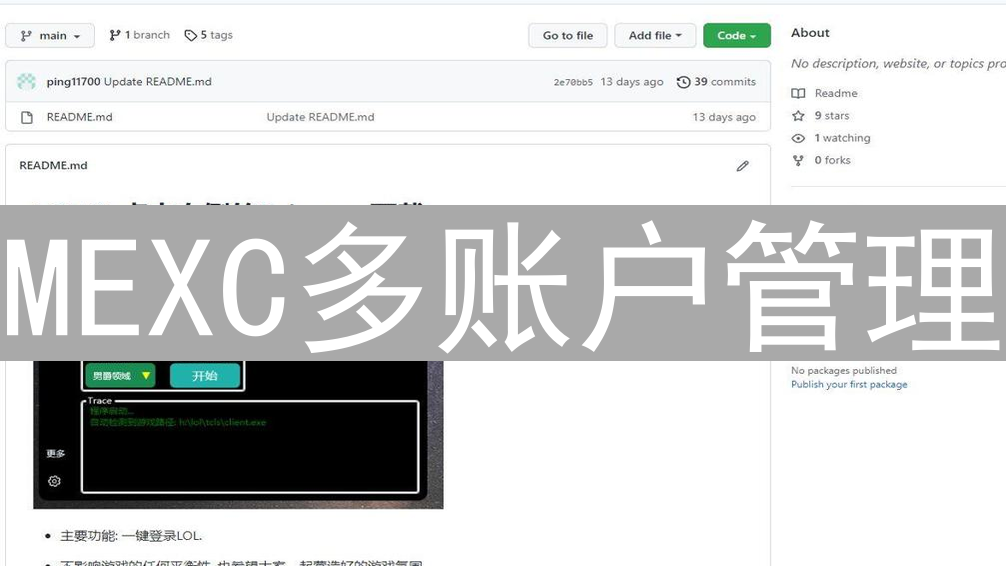
Task: Open the README.md file in list
Action: pyautogui.click(x=80, y=117)
